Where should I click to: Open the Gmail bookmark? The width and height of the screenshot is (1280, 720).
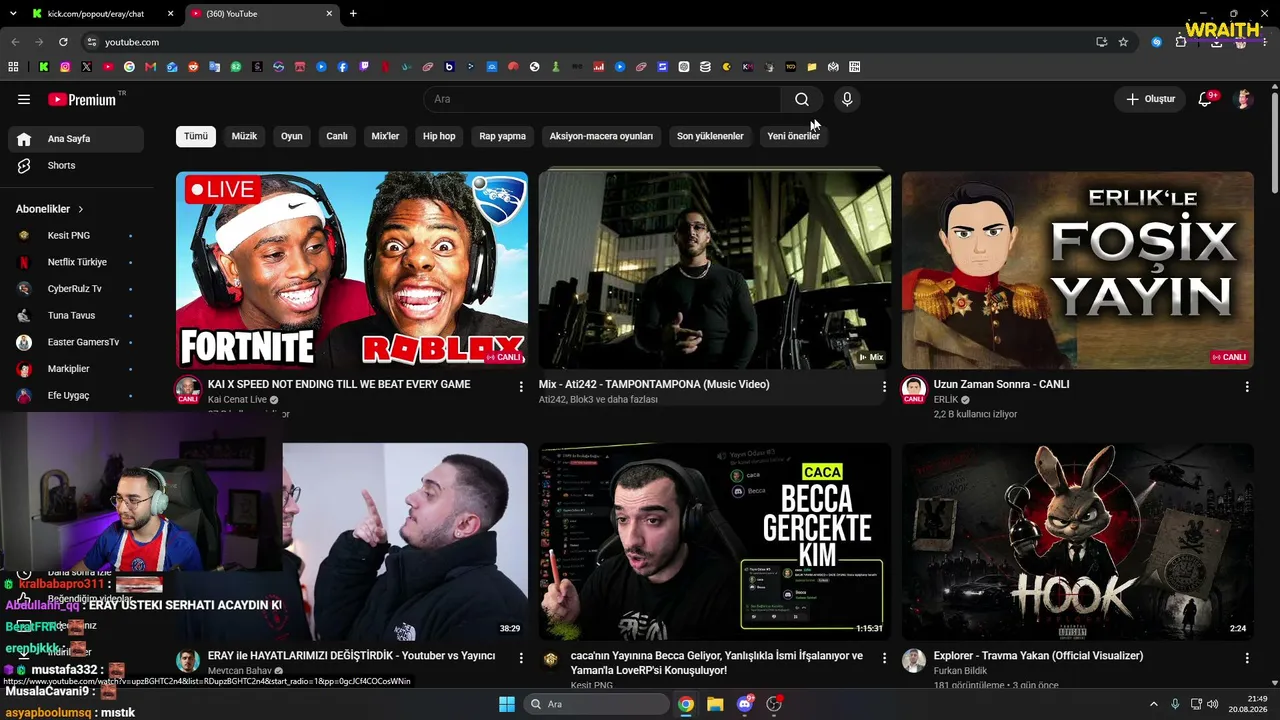151,67
